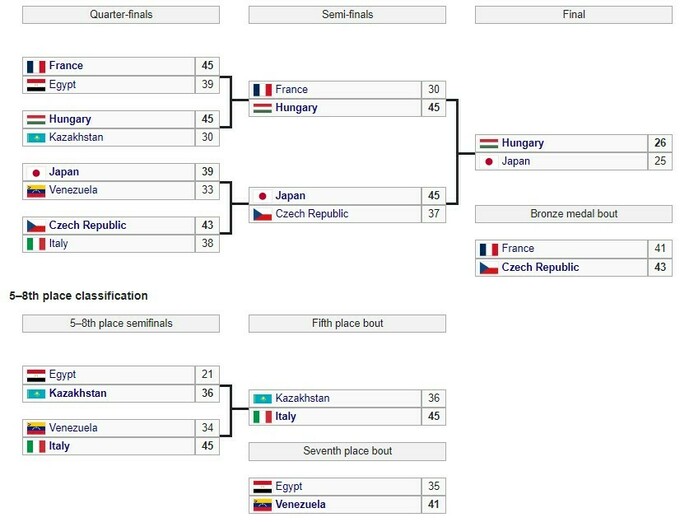Open Kazakhstan link in Fifth place bout

coord(302,398)
